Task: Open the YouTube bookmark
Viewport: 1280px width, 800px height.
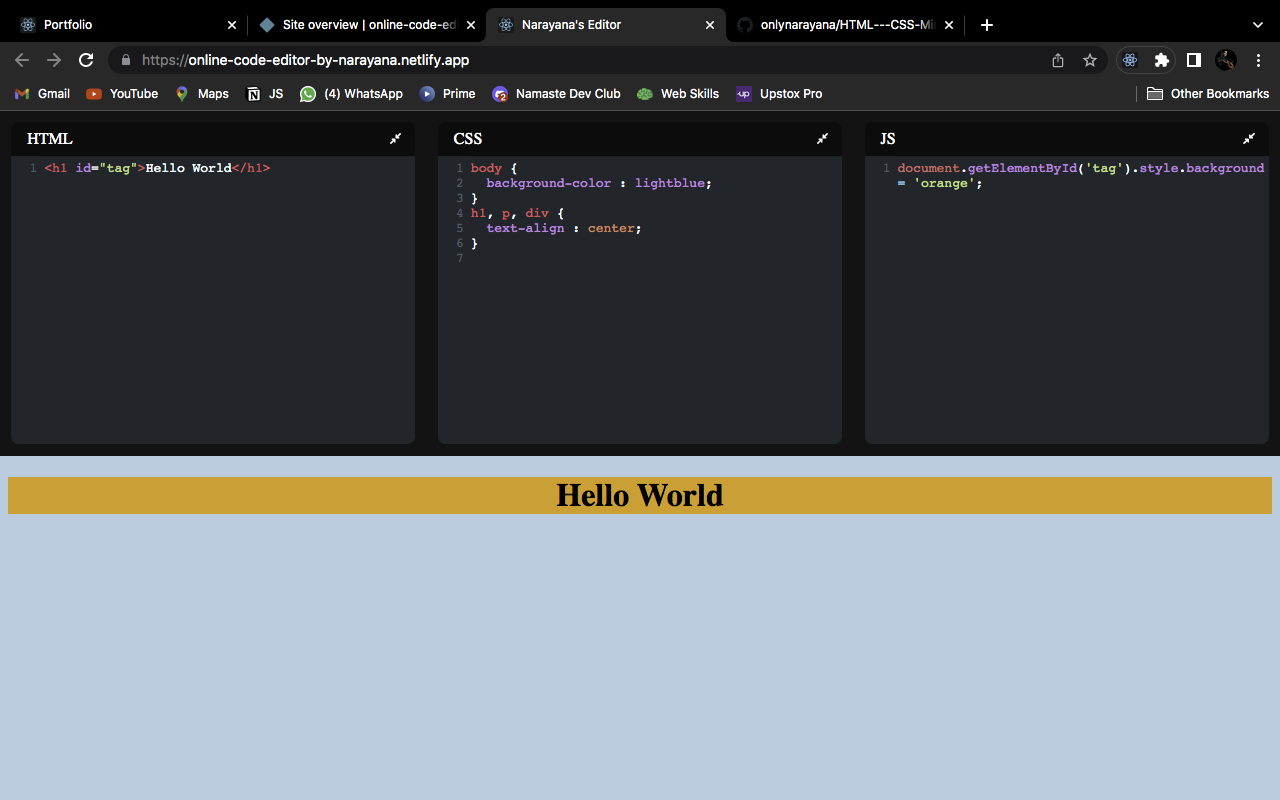Action: coord(122,94)
